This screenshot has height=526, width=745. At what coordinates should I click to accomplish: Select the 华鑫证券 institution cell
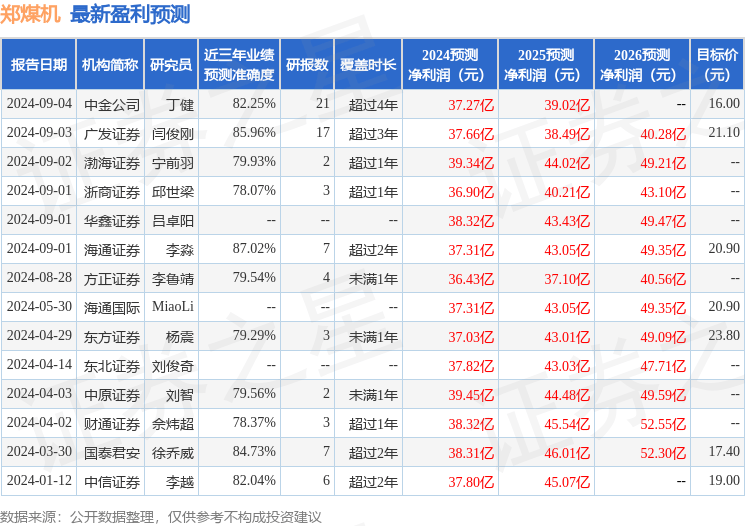[112, 220]
